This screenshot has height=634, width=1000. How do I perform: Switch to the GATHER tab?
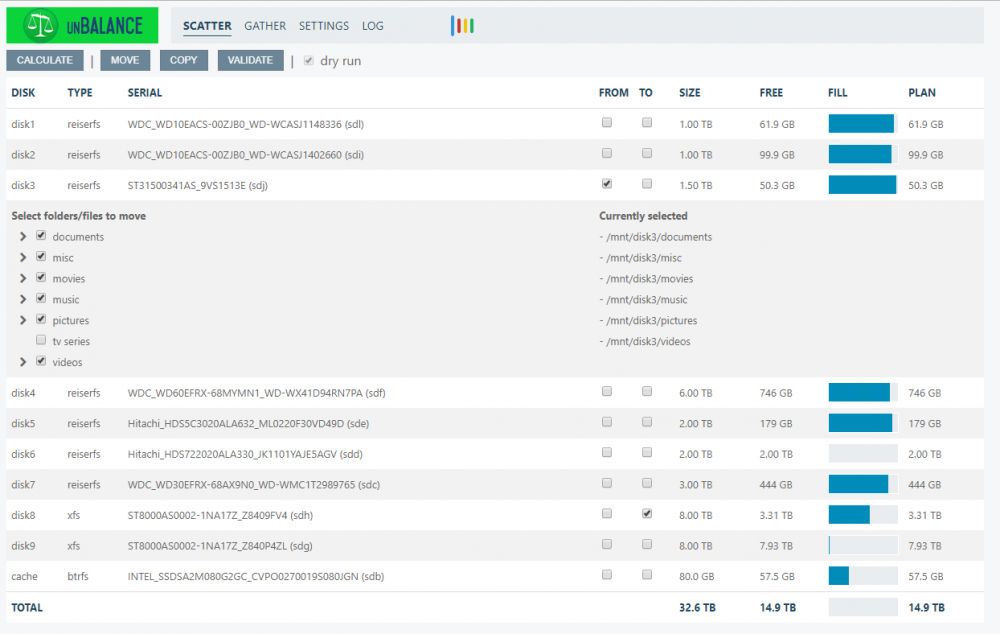click(x=265, y=26)
